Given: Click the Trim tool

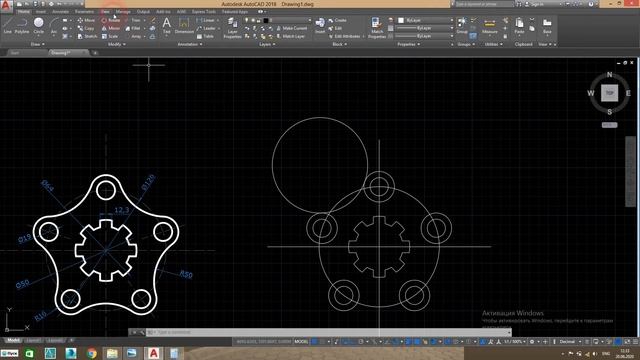Looking at the screenshot, I should click(133, 20).
